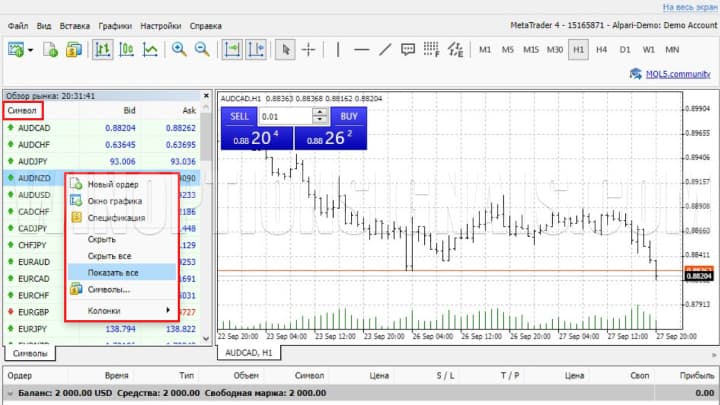Toggle the chart shift button
The width and height of the screenshot is (720, 405).
point(255,49)
